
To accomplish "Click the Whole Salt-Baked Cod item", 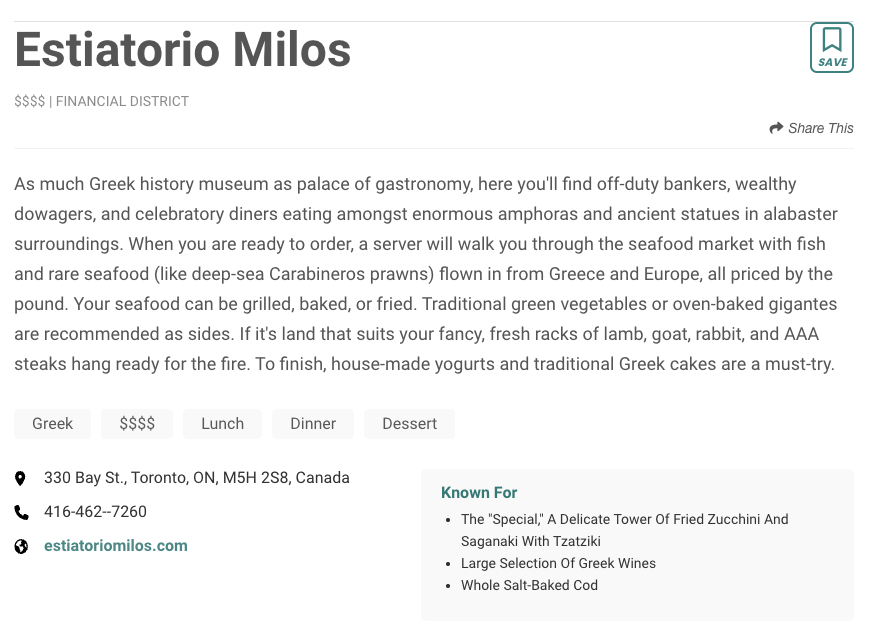I will coord(529,585).
